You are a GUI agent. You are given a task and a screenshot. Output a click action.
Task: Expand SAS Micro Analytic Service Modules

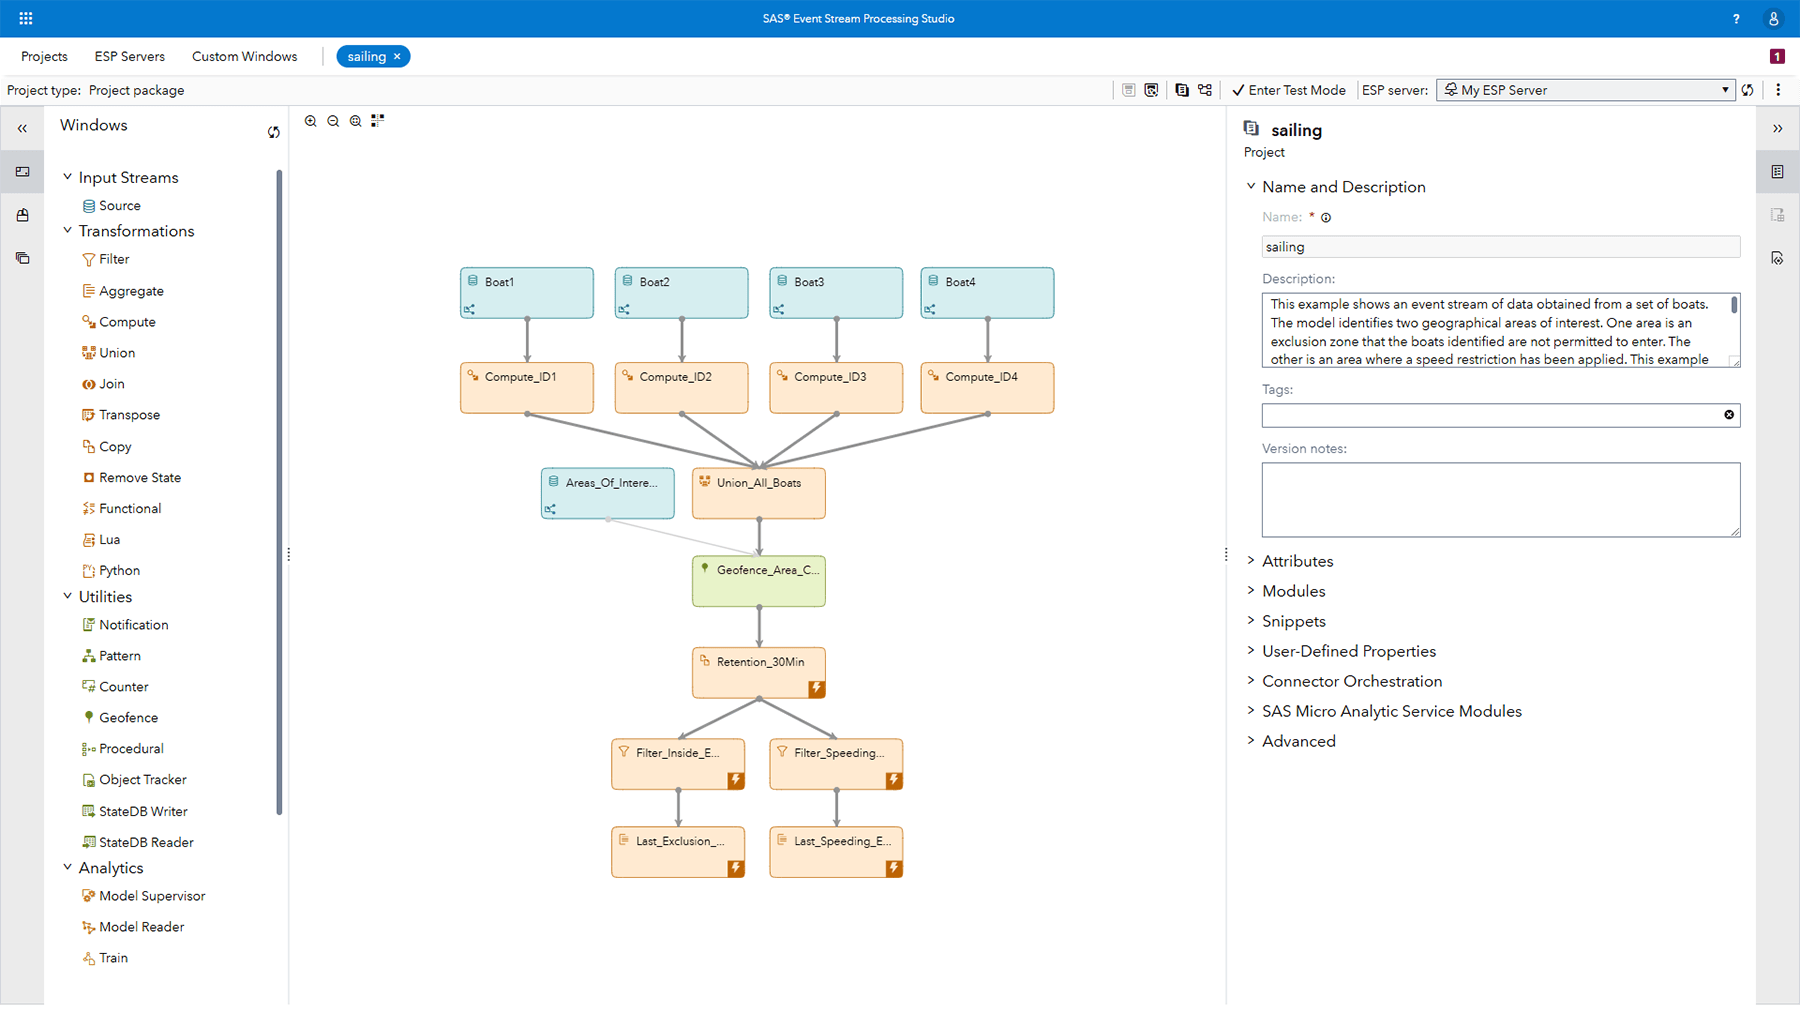pos(1251,711)
